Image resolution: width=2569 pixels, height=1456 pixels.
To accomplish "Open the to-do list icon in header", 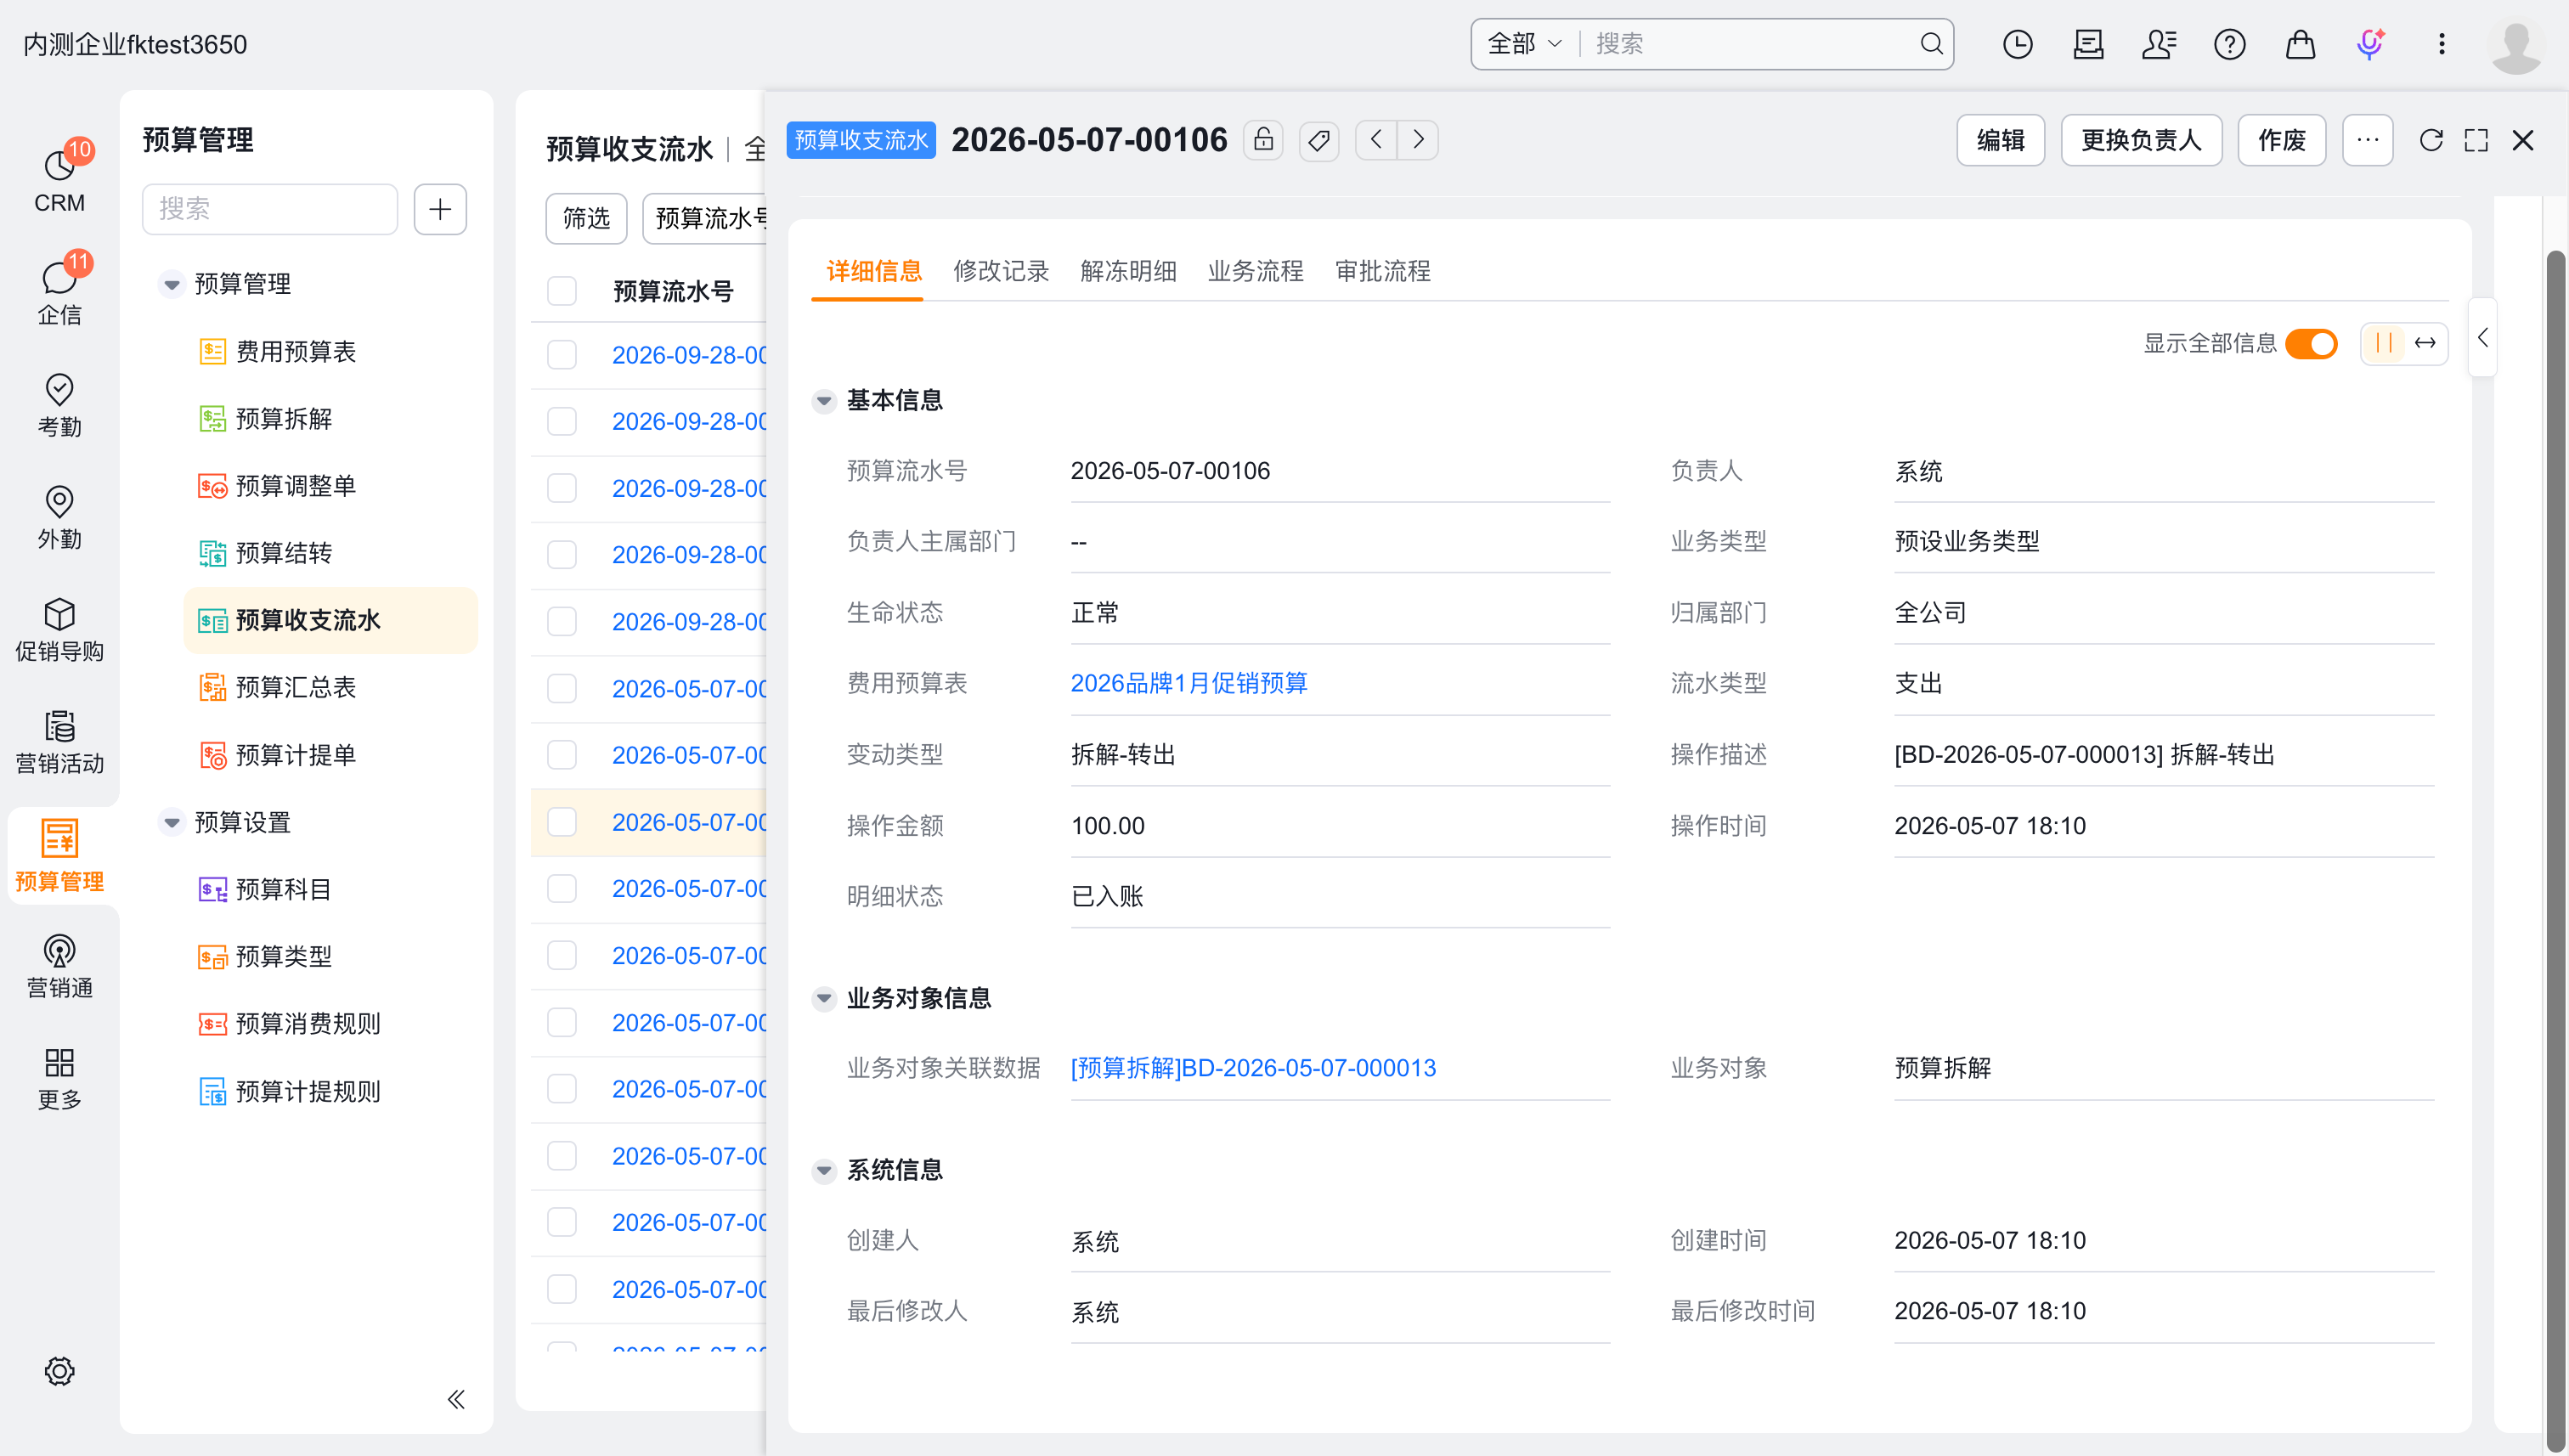I will tap(2088, 44).
